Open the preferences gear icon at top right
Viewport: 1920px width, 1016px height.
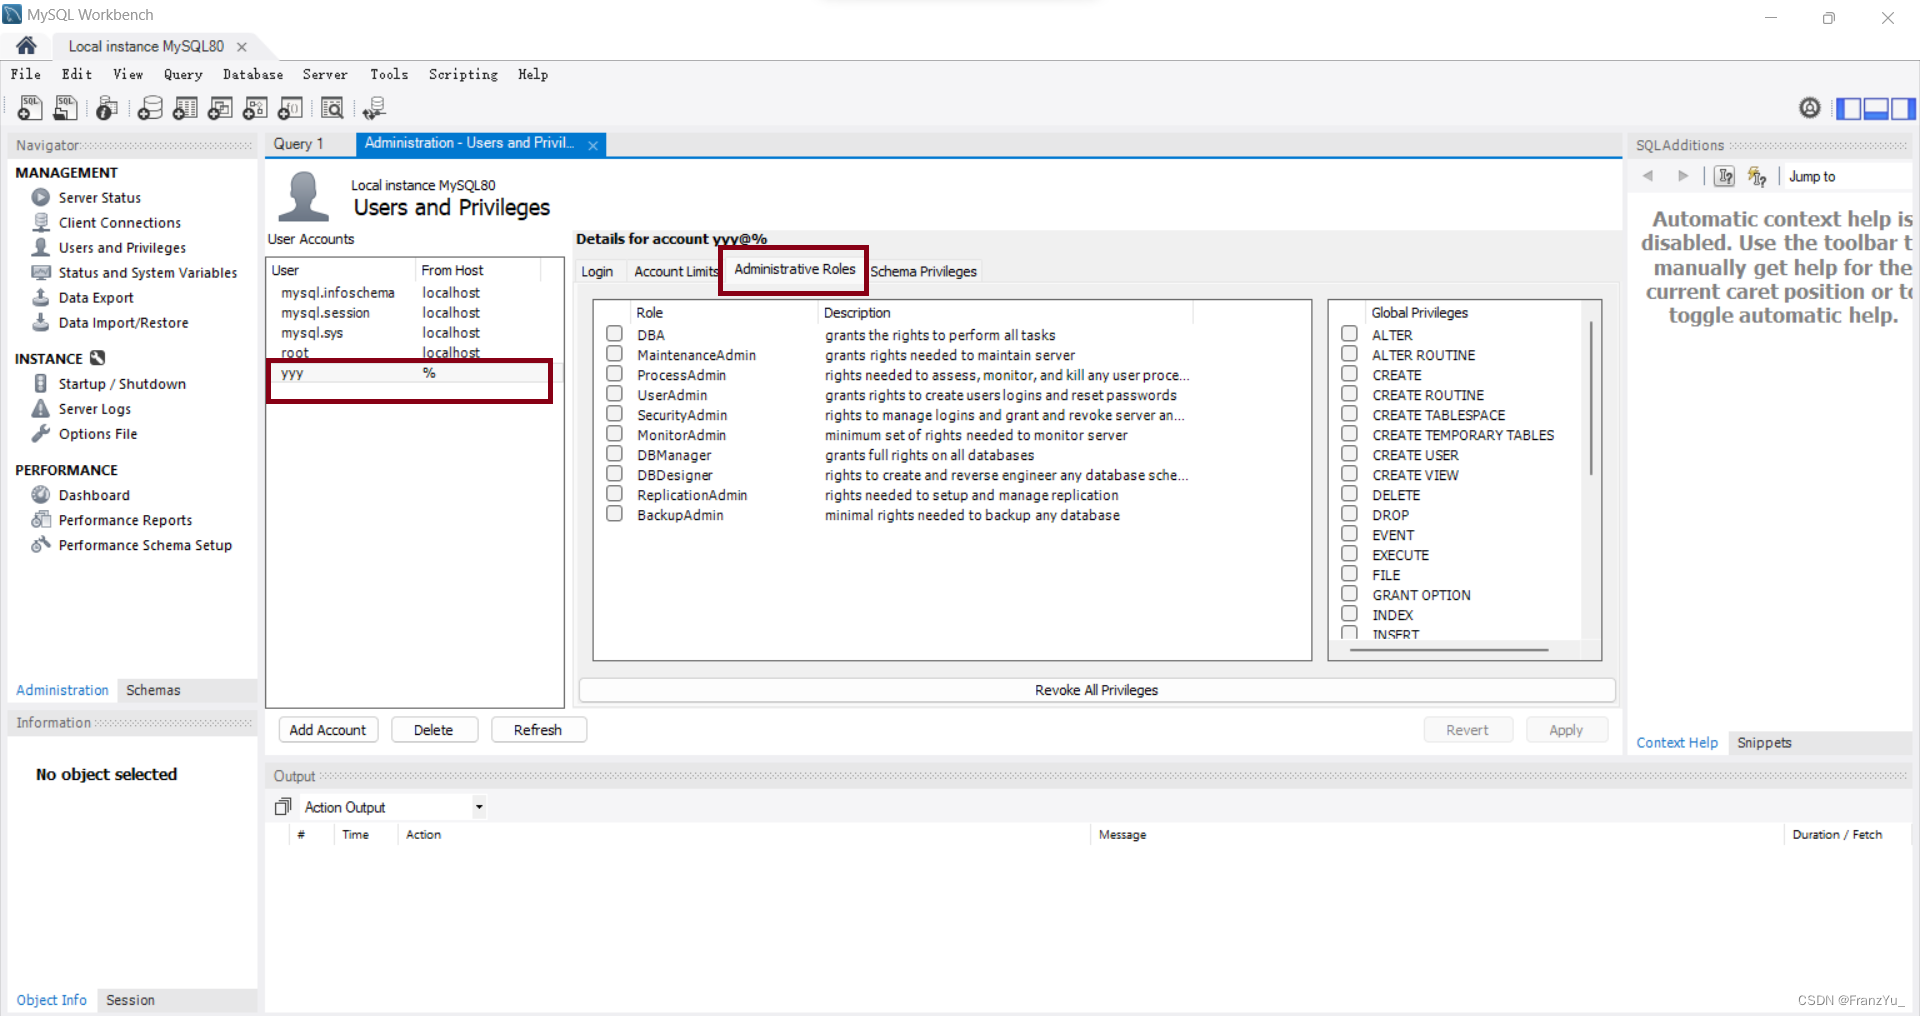coord(1809,108)
